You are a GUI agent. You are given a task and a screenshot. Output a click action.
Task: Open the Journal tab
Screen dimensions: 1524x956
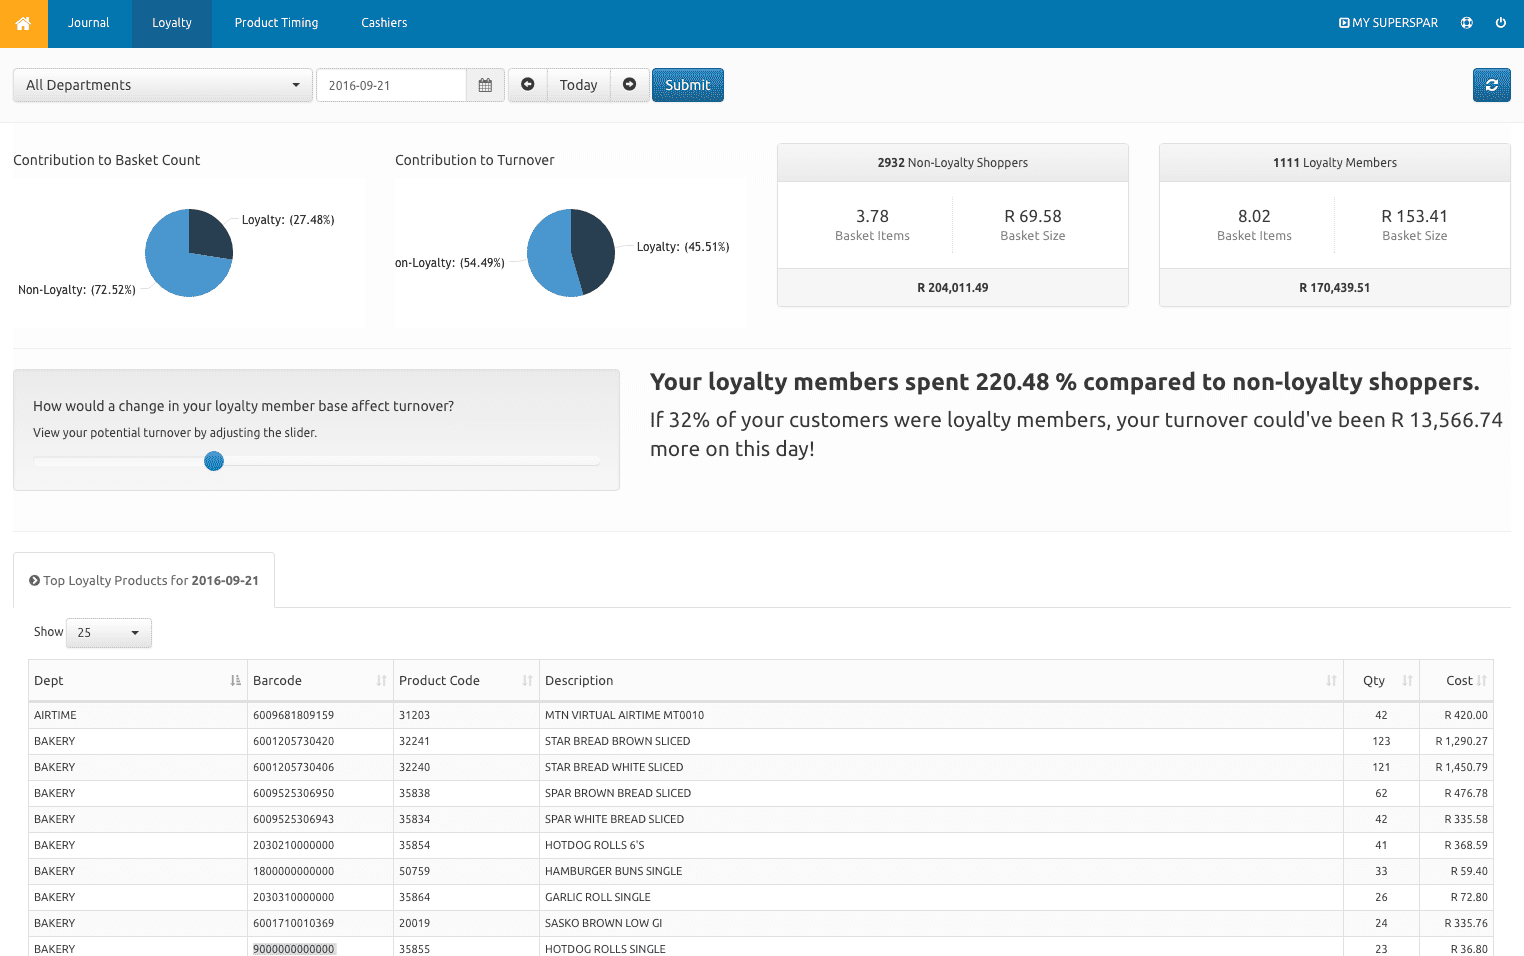[89, 23]
